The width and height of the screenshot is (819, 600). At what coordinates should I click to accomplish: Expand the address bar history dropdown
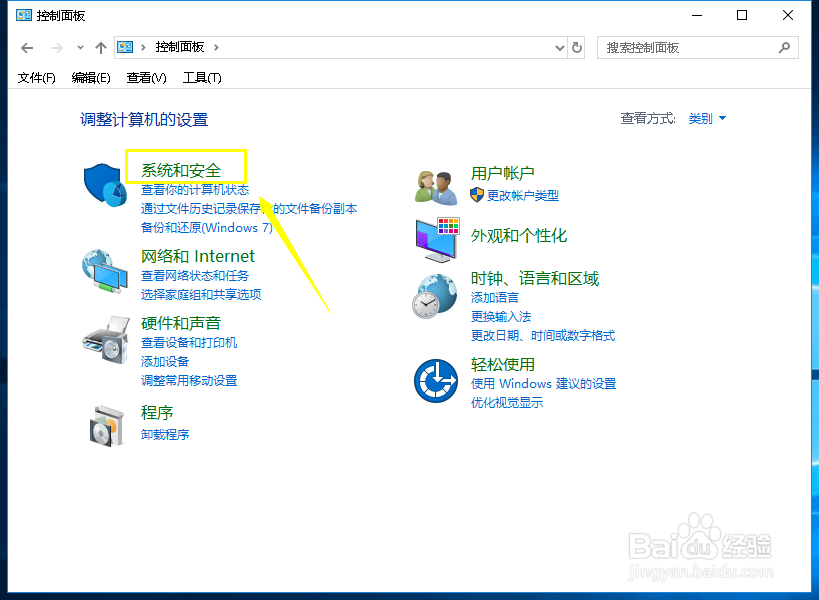(559, 48)
